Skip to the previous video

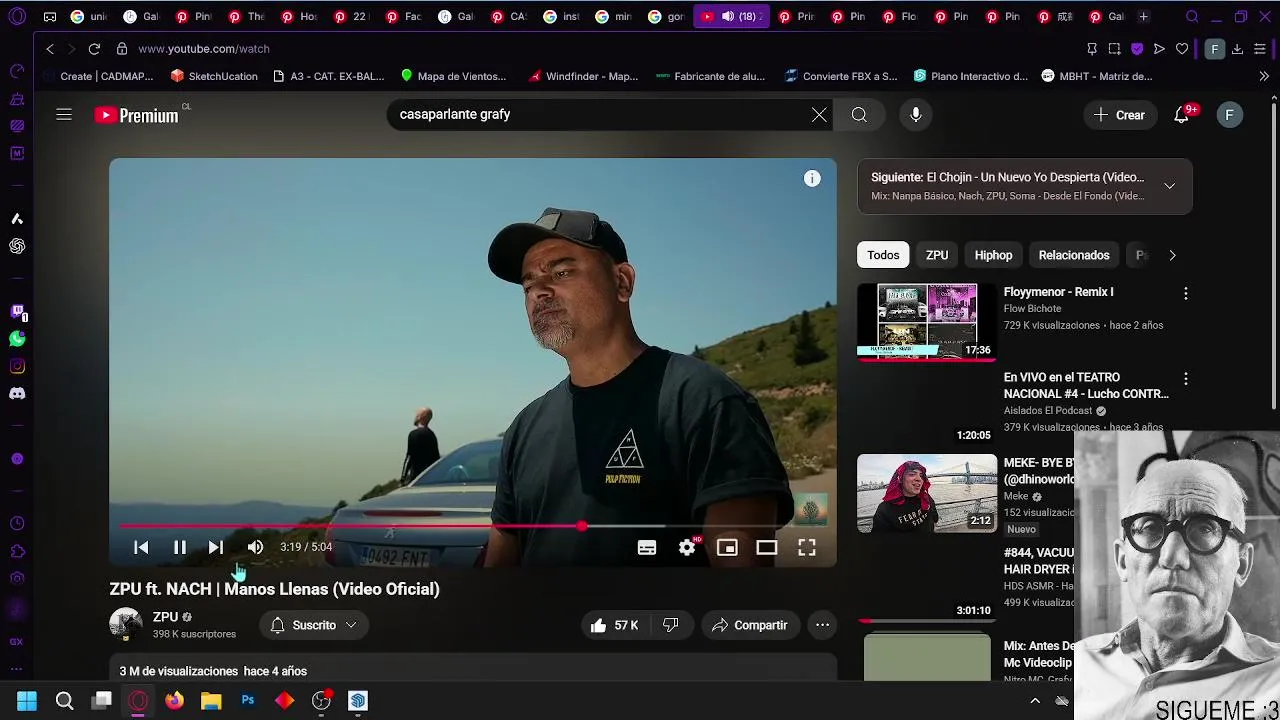(x=141, y=547)
